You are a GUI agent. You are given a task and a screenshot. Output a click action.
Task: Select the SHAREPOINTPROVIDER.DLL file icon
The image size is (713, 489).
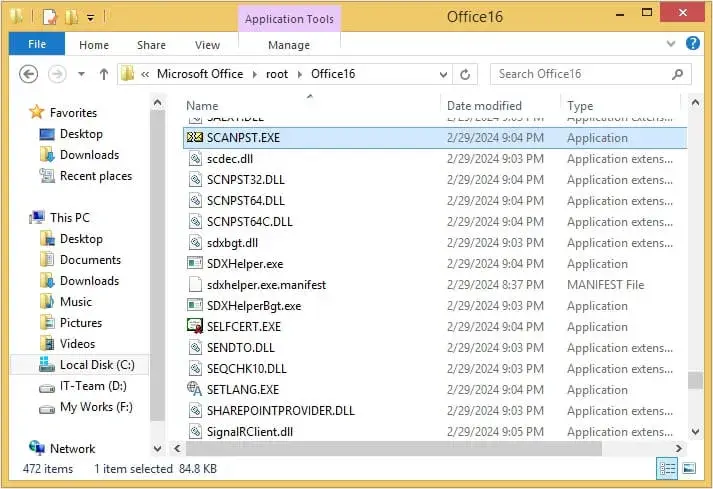(x=195, y=410)
